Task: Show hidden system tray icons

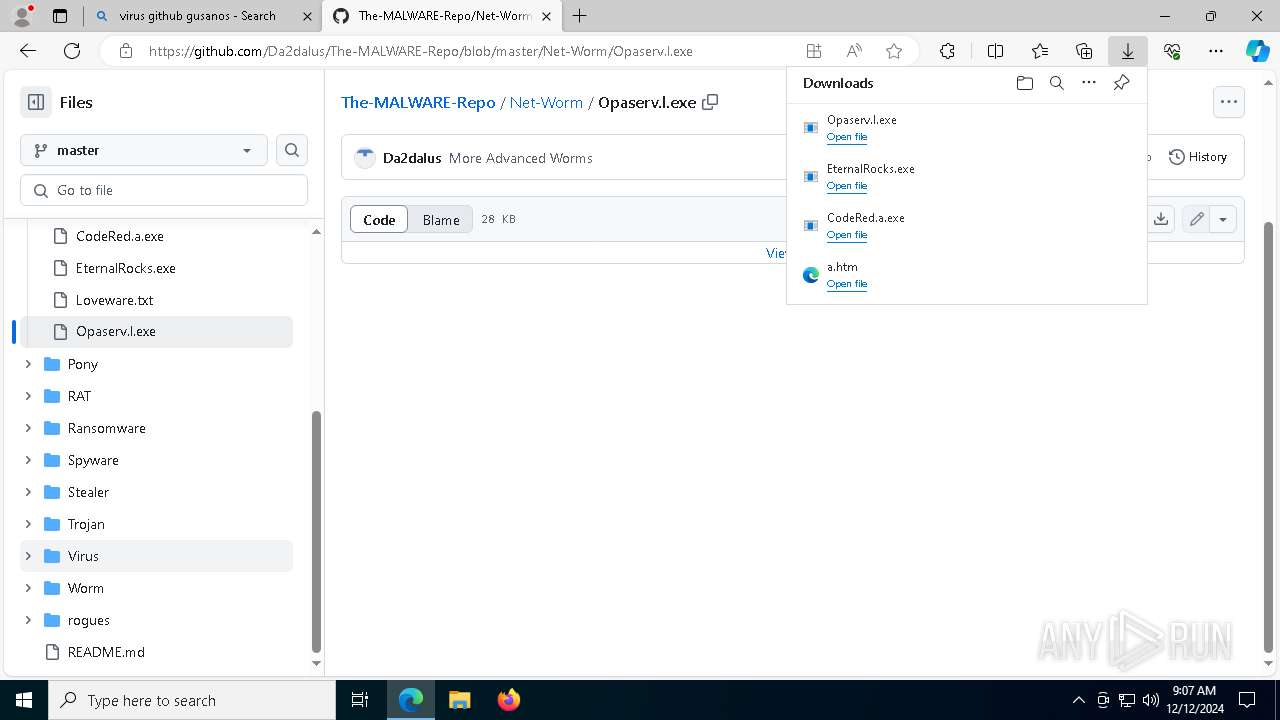Action: [1078, 700]
